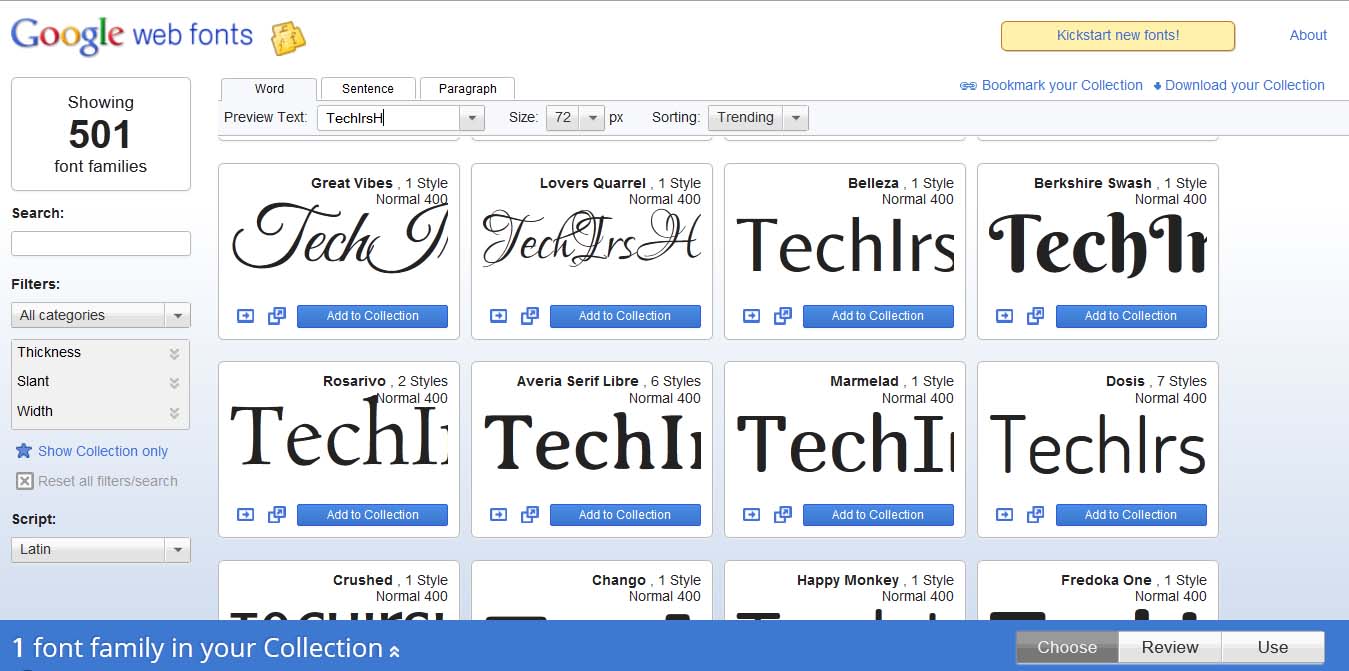The width and height of the screenshot is (1349, 671).
Task: Click the yellow font folder icon beside logo
Action: tap(288, 38)
